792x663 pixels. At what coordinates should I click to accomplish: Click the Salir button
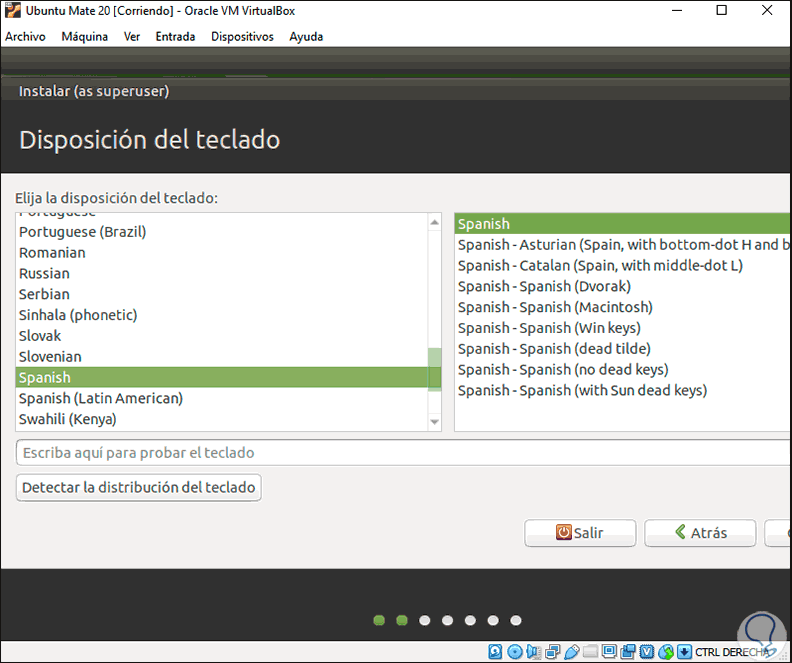(x=580, y=533)
